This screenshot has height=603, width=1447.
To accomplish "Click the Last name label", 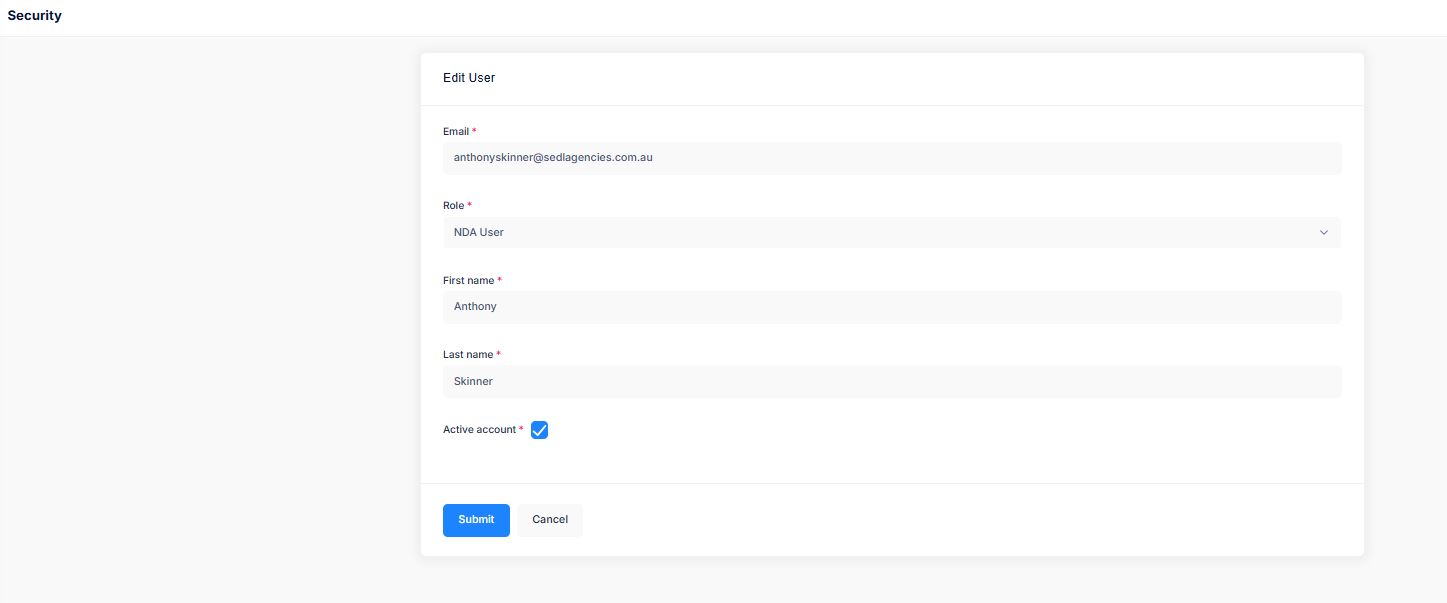I will pyautogui.click(x=468, y=354).
